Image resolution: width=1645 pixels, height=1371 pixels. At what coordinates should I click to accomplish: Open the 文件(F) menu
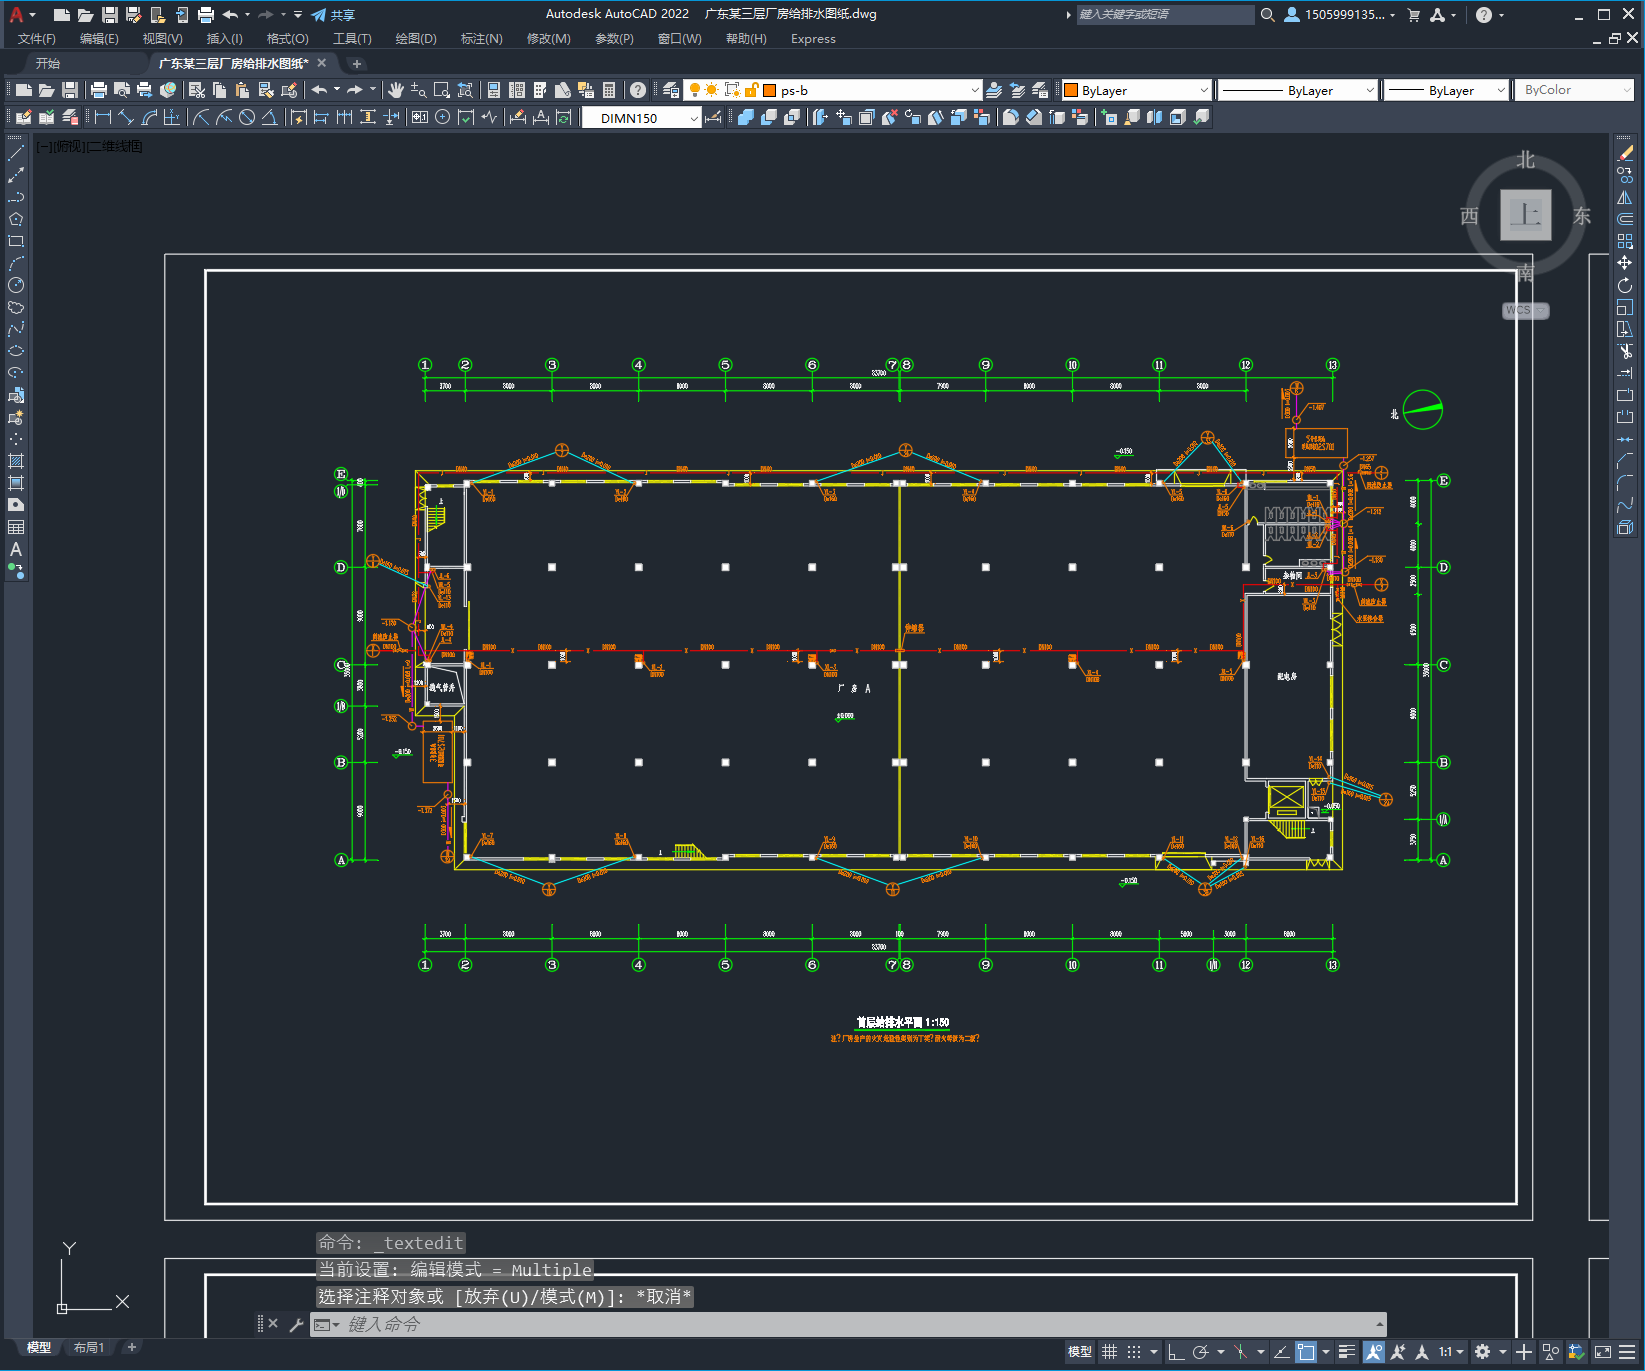(x=37, y=39)
